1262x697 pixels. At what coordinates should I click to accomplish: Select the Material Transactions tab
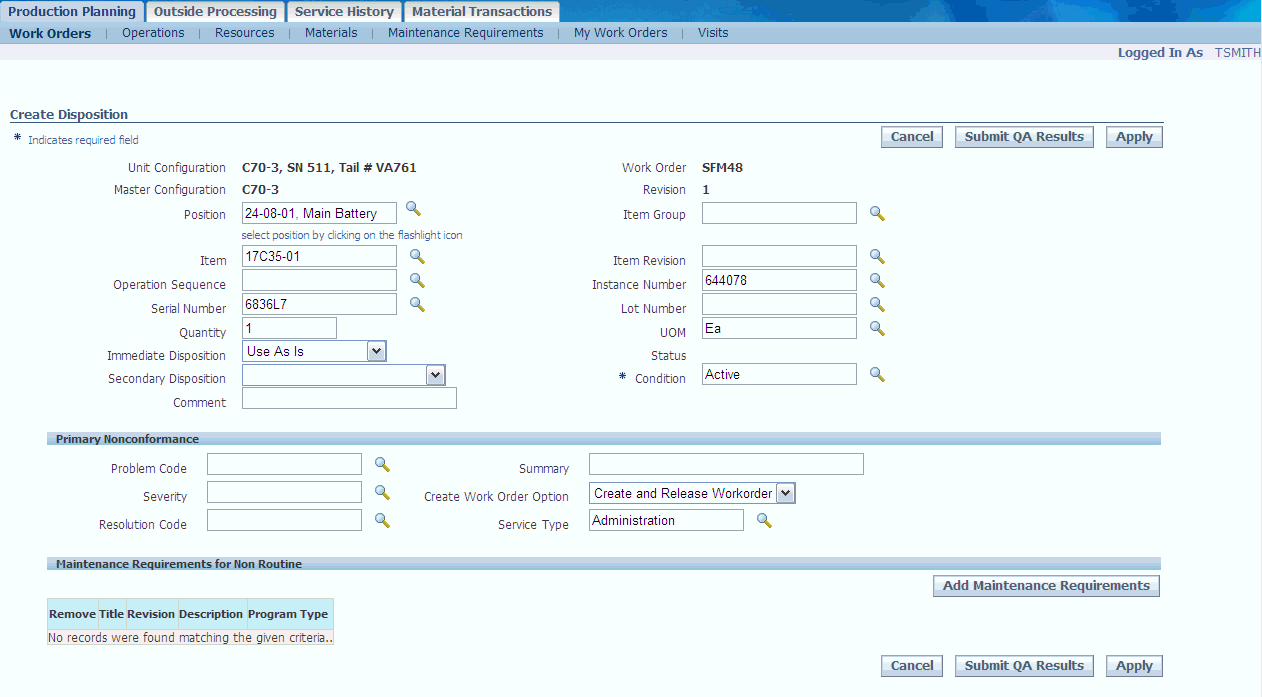click(x=482, y=12)
